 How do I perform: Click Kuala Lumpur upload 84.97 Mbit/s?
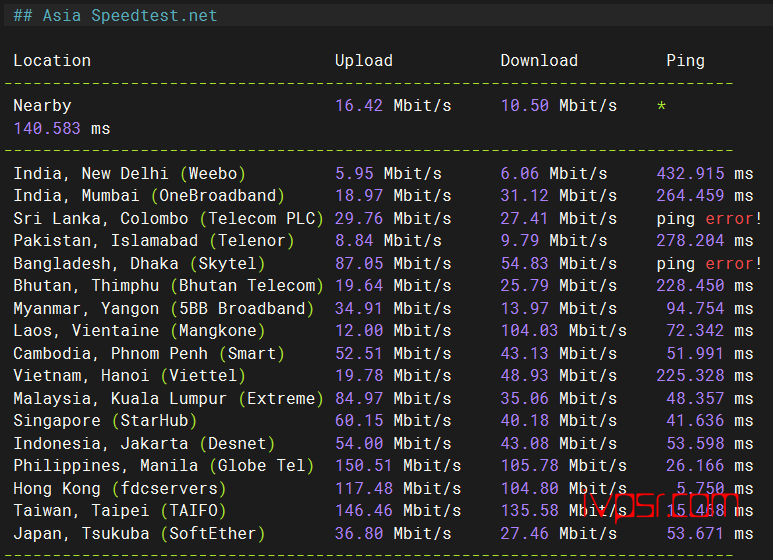pyautogui.click(x=393, y=398)
